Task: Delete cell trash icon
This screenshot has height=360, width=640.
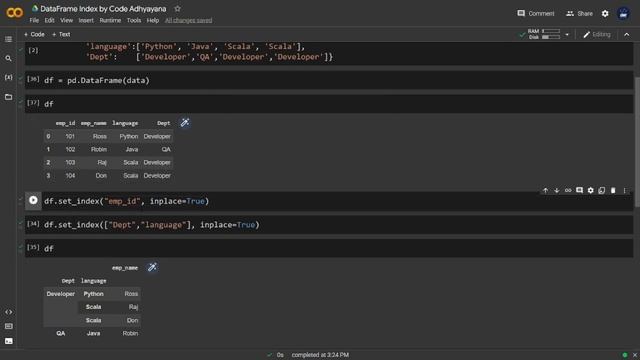Action: (x=613, y=191)
